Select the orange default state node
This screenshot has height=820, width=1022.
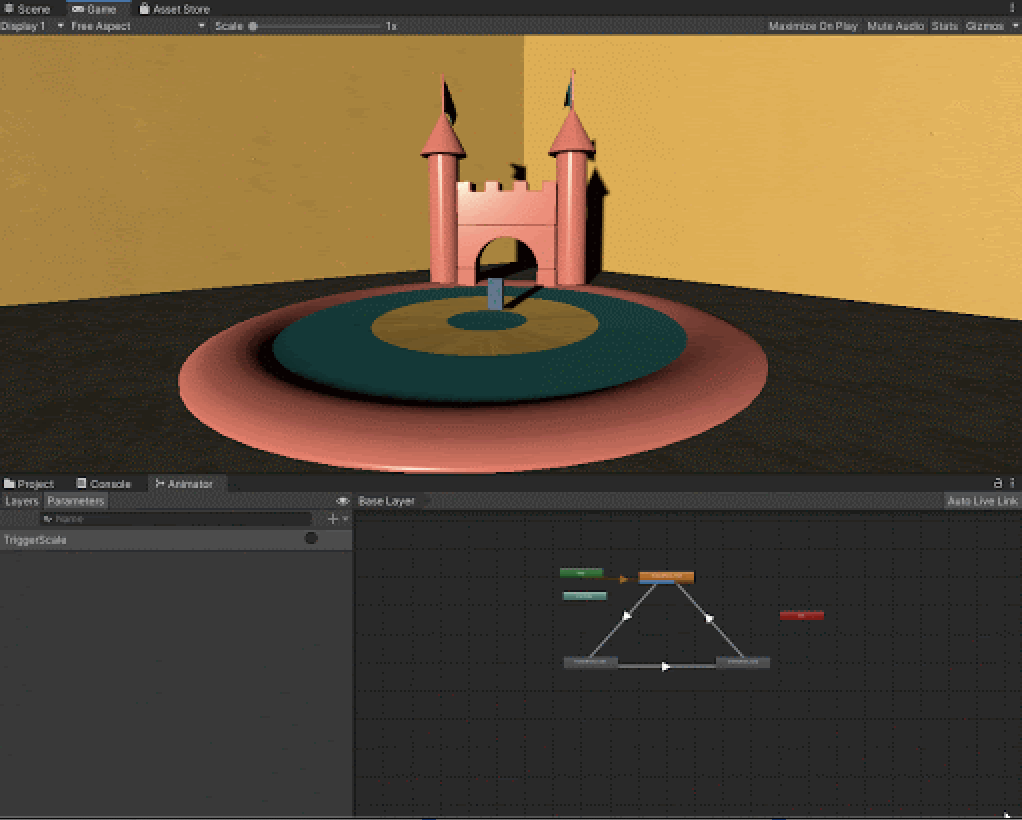(x=666, y=577)
